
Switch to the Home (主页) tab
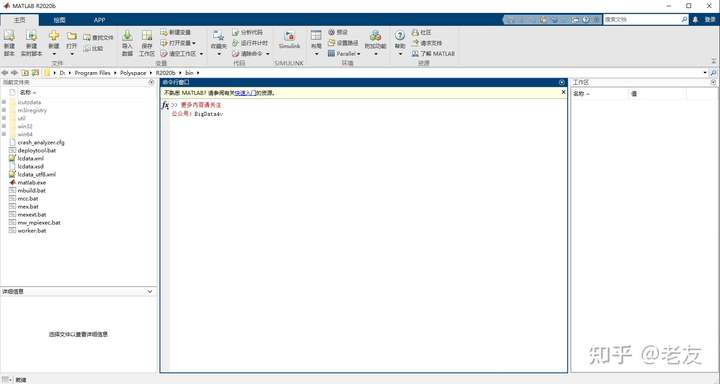pyautogui.click(x=20, y=20)
